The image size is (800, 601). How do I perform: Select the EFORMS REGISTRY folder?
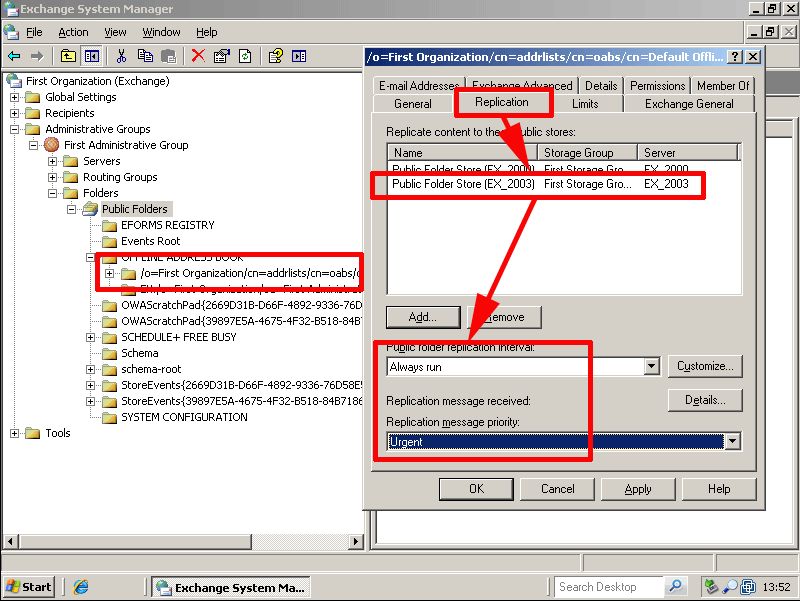coord(167,225)
